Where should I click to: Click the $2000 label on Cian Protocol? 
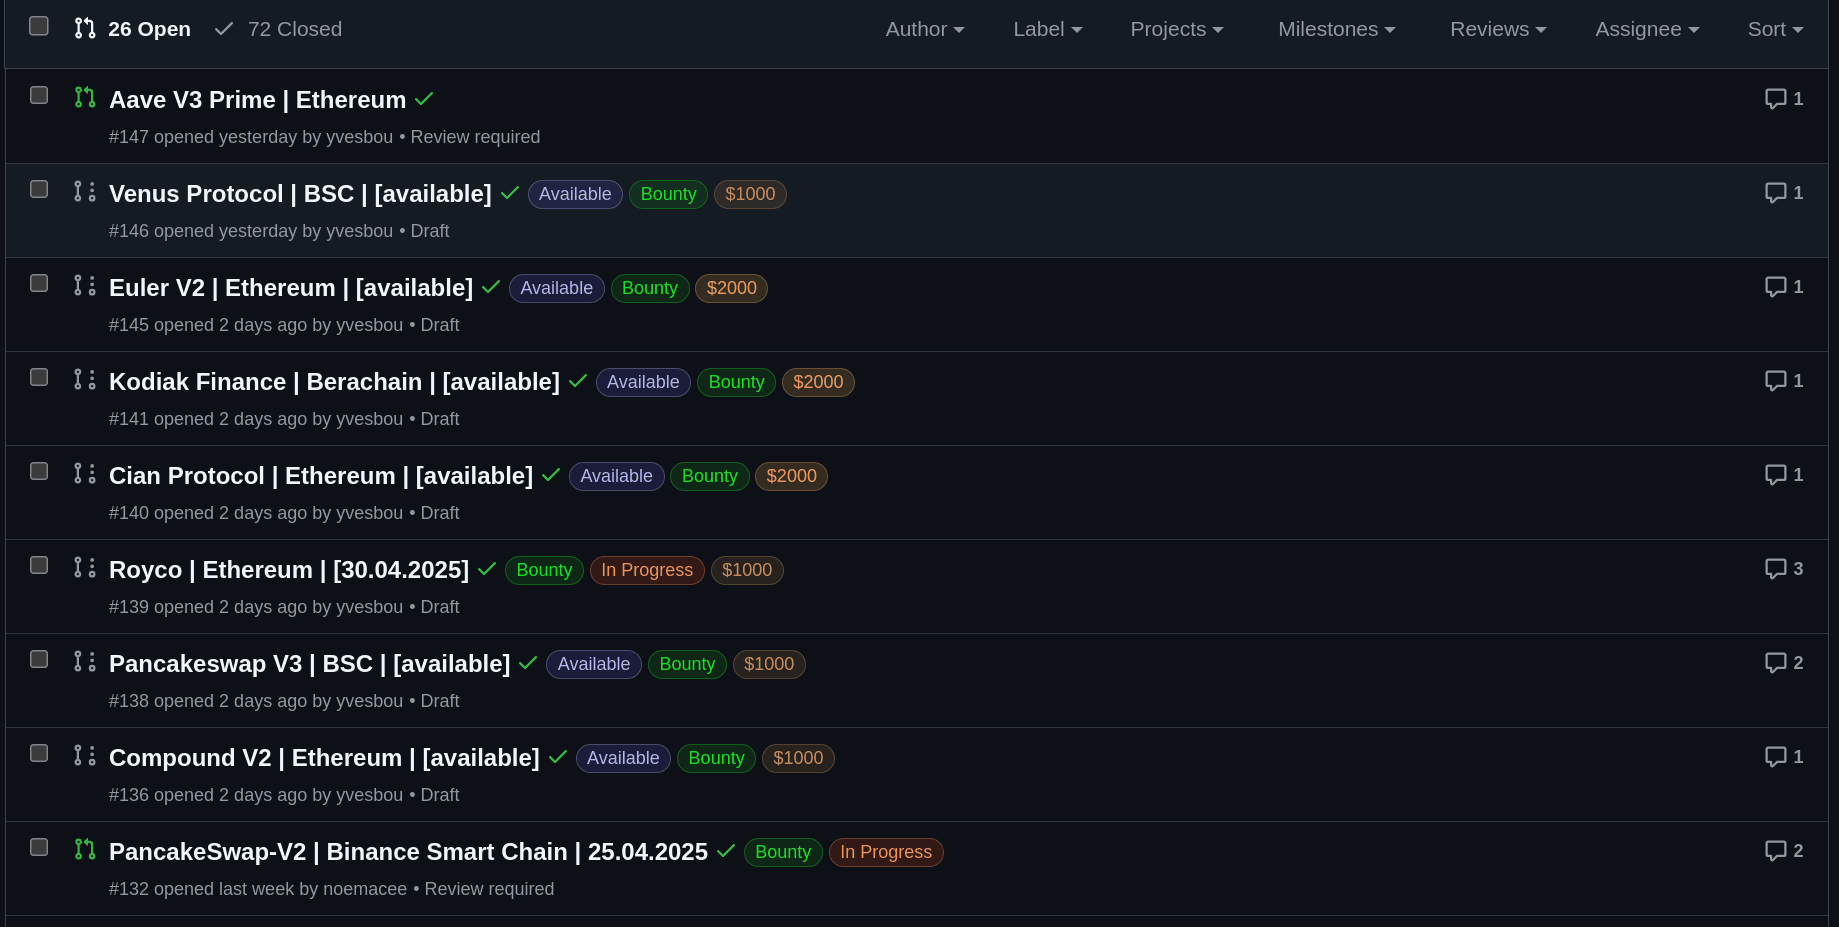791,476
